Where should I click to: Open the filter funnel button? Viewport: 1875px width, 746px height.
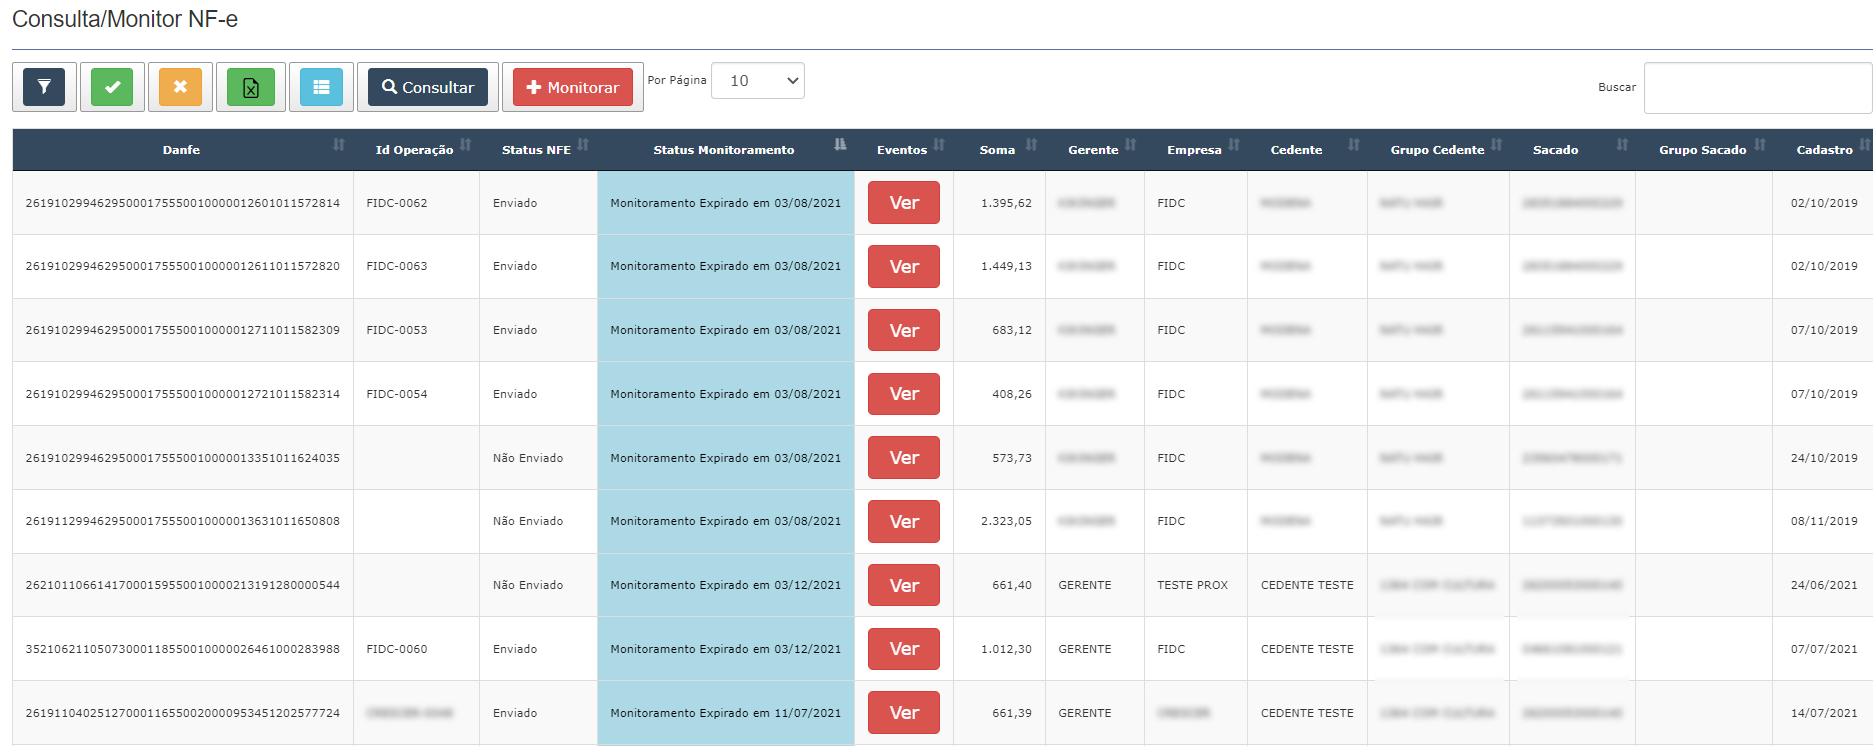[x=44, y=87]
